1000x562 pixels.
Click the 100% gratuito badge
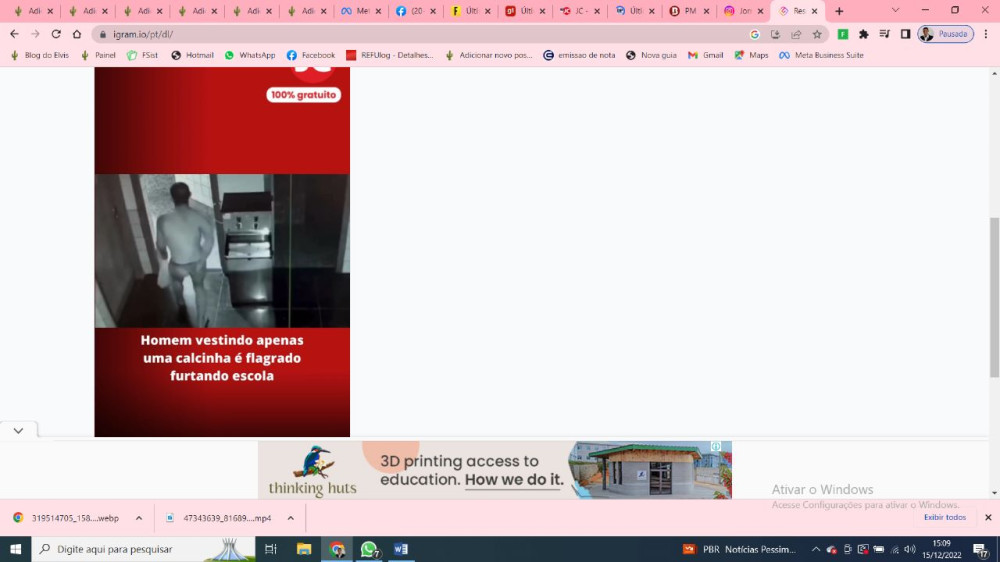pyautogui.click(x=304, y=94)
